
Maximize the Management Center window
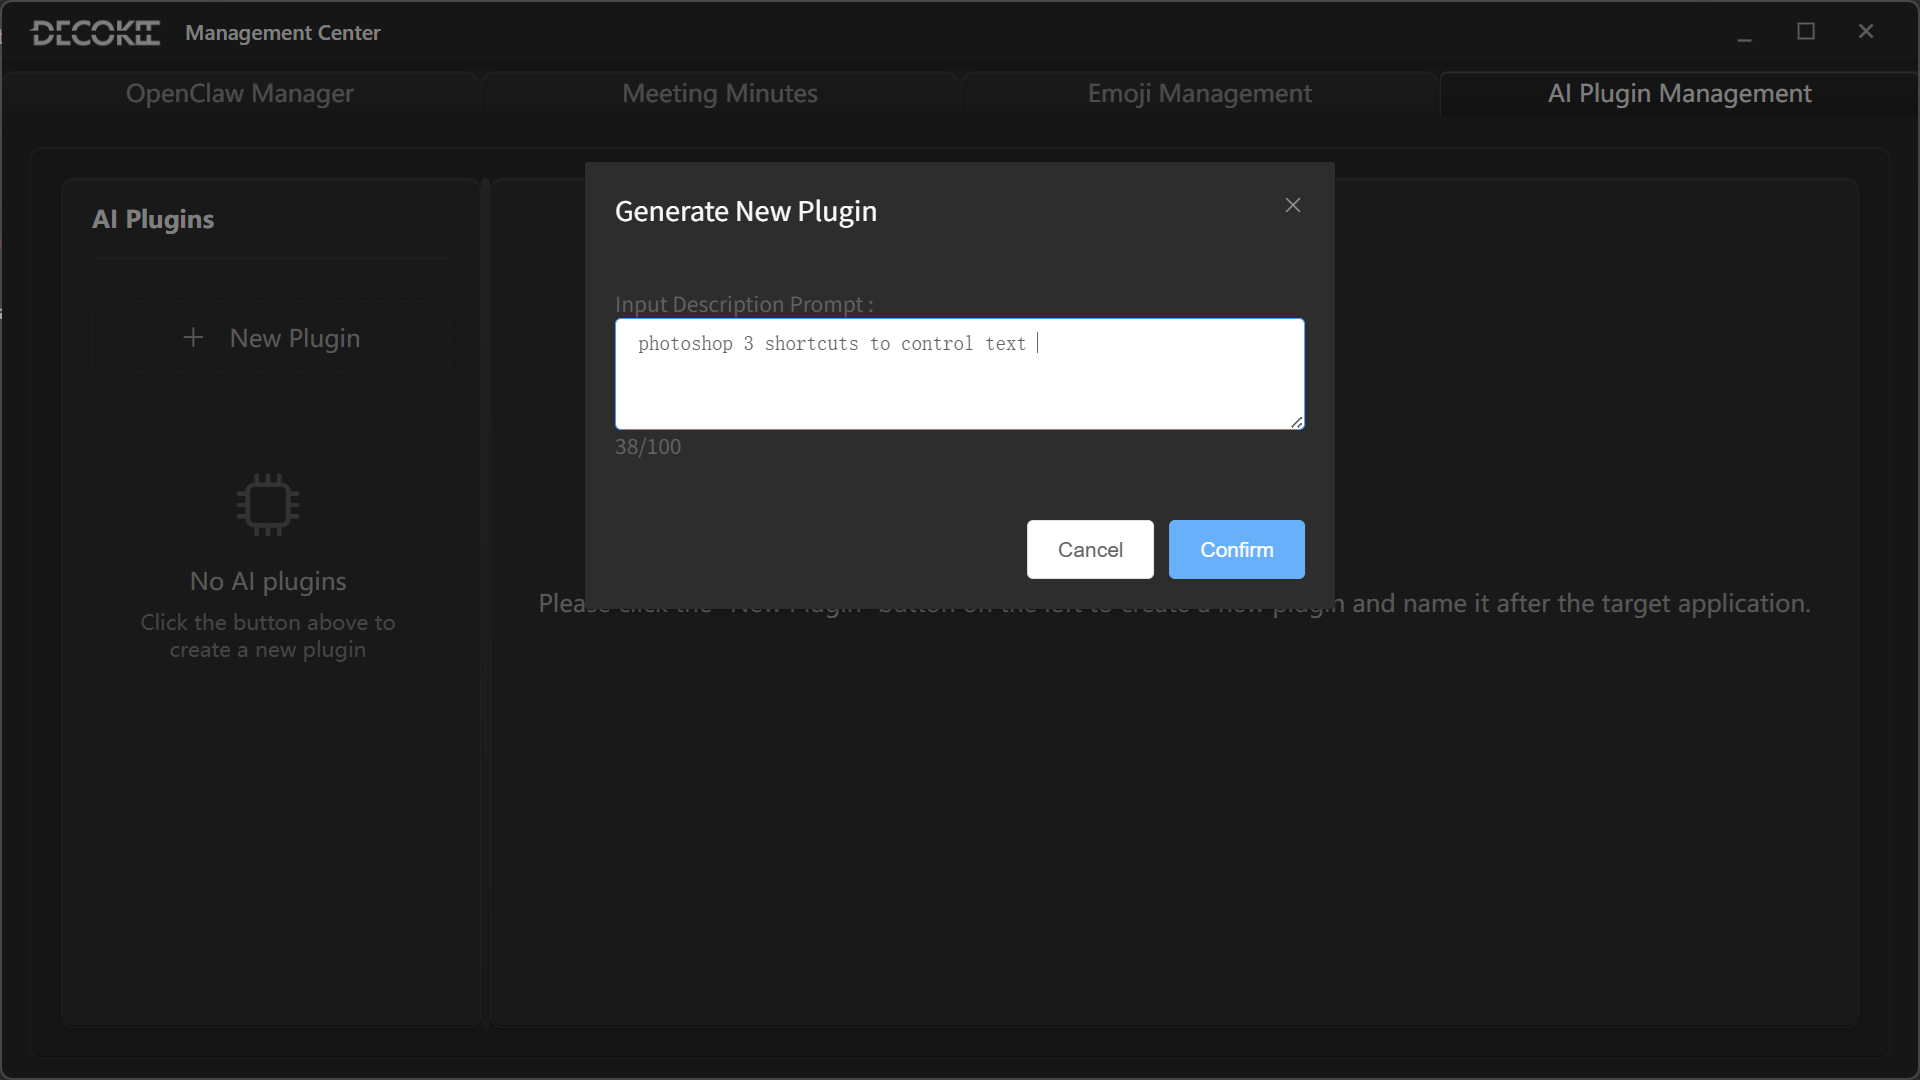1806,32
